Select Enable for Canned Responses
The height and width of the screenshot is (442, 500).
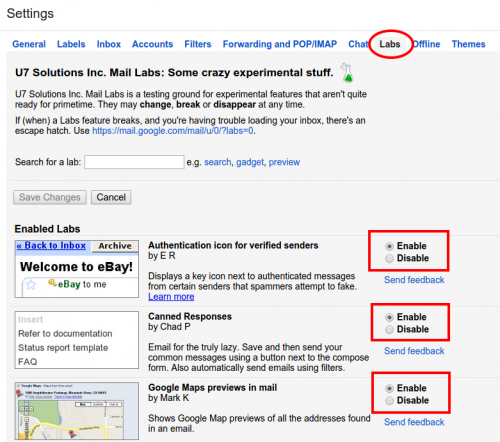click(x=389, y=317)
